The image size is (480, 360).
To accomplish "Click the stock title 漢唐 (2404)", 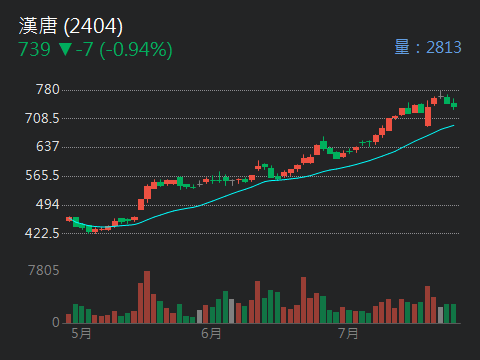I will tap(71, 26).
